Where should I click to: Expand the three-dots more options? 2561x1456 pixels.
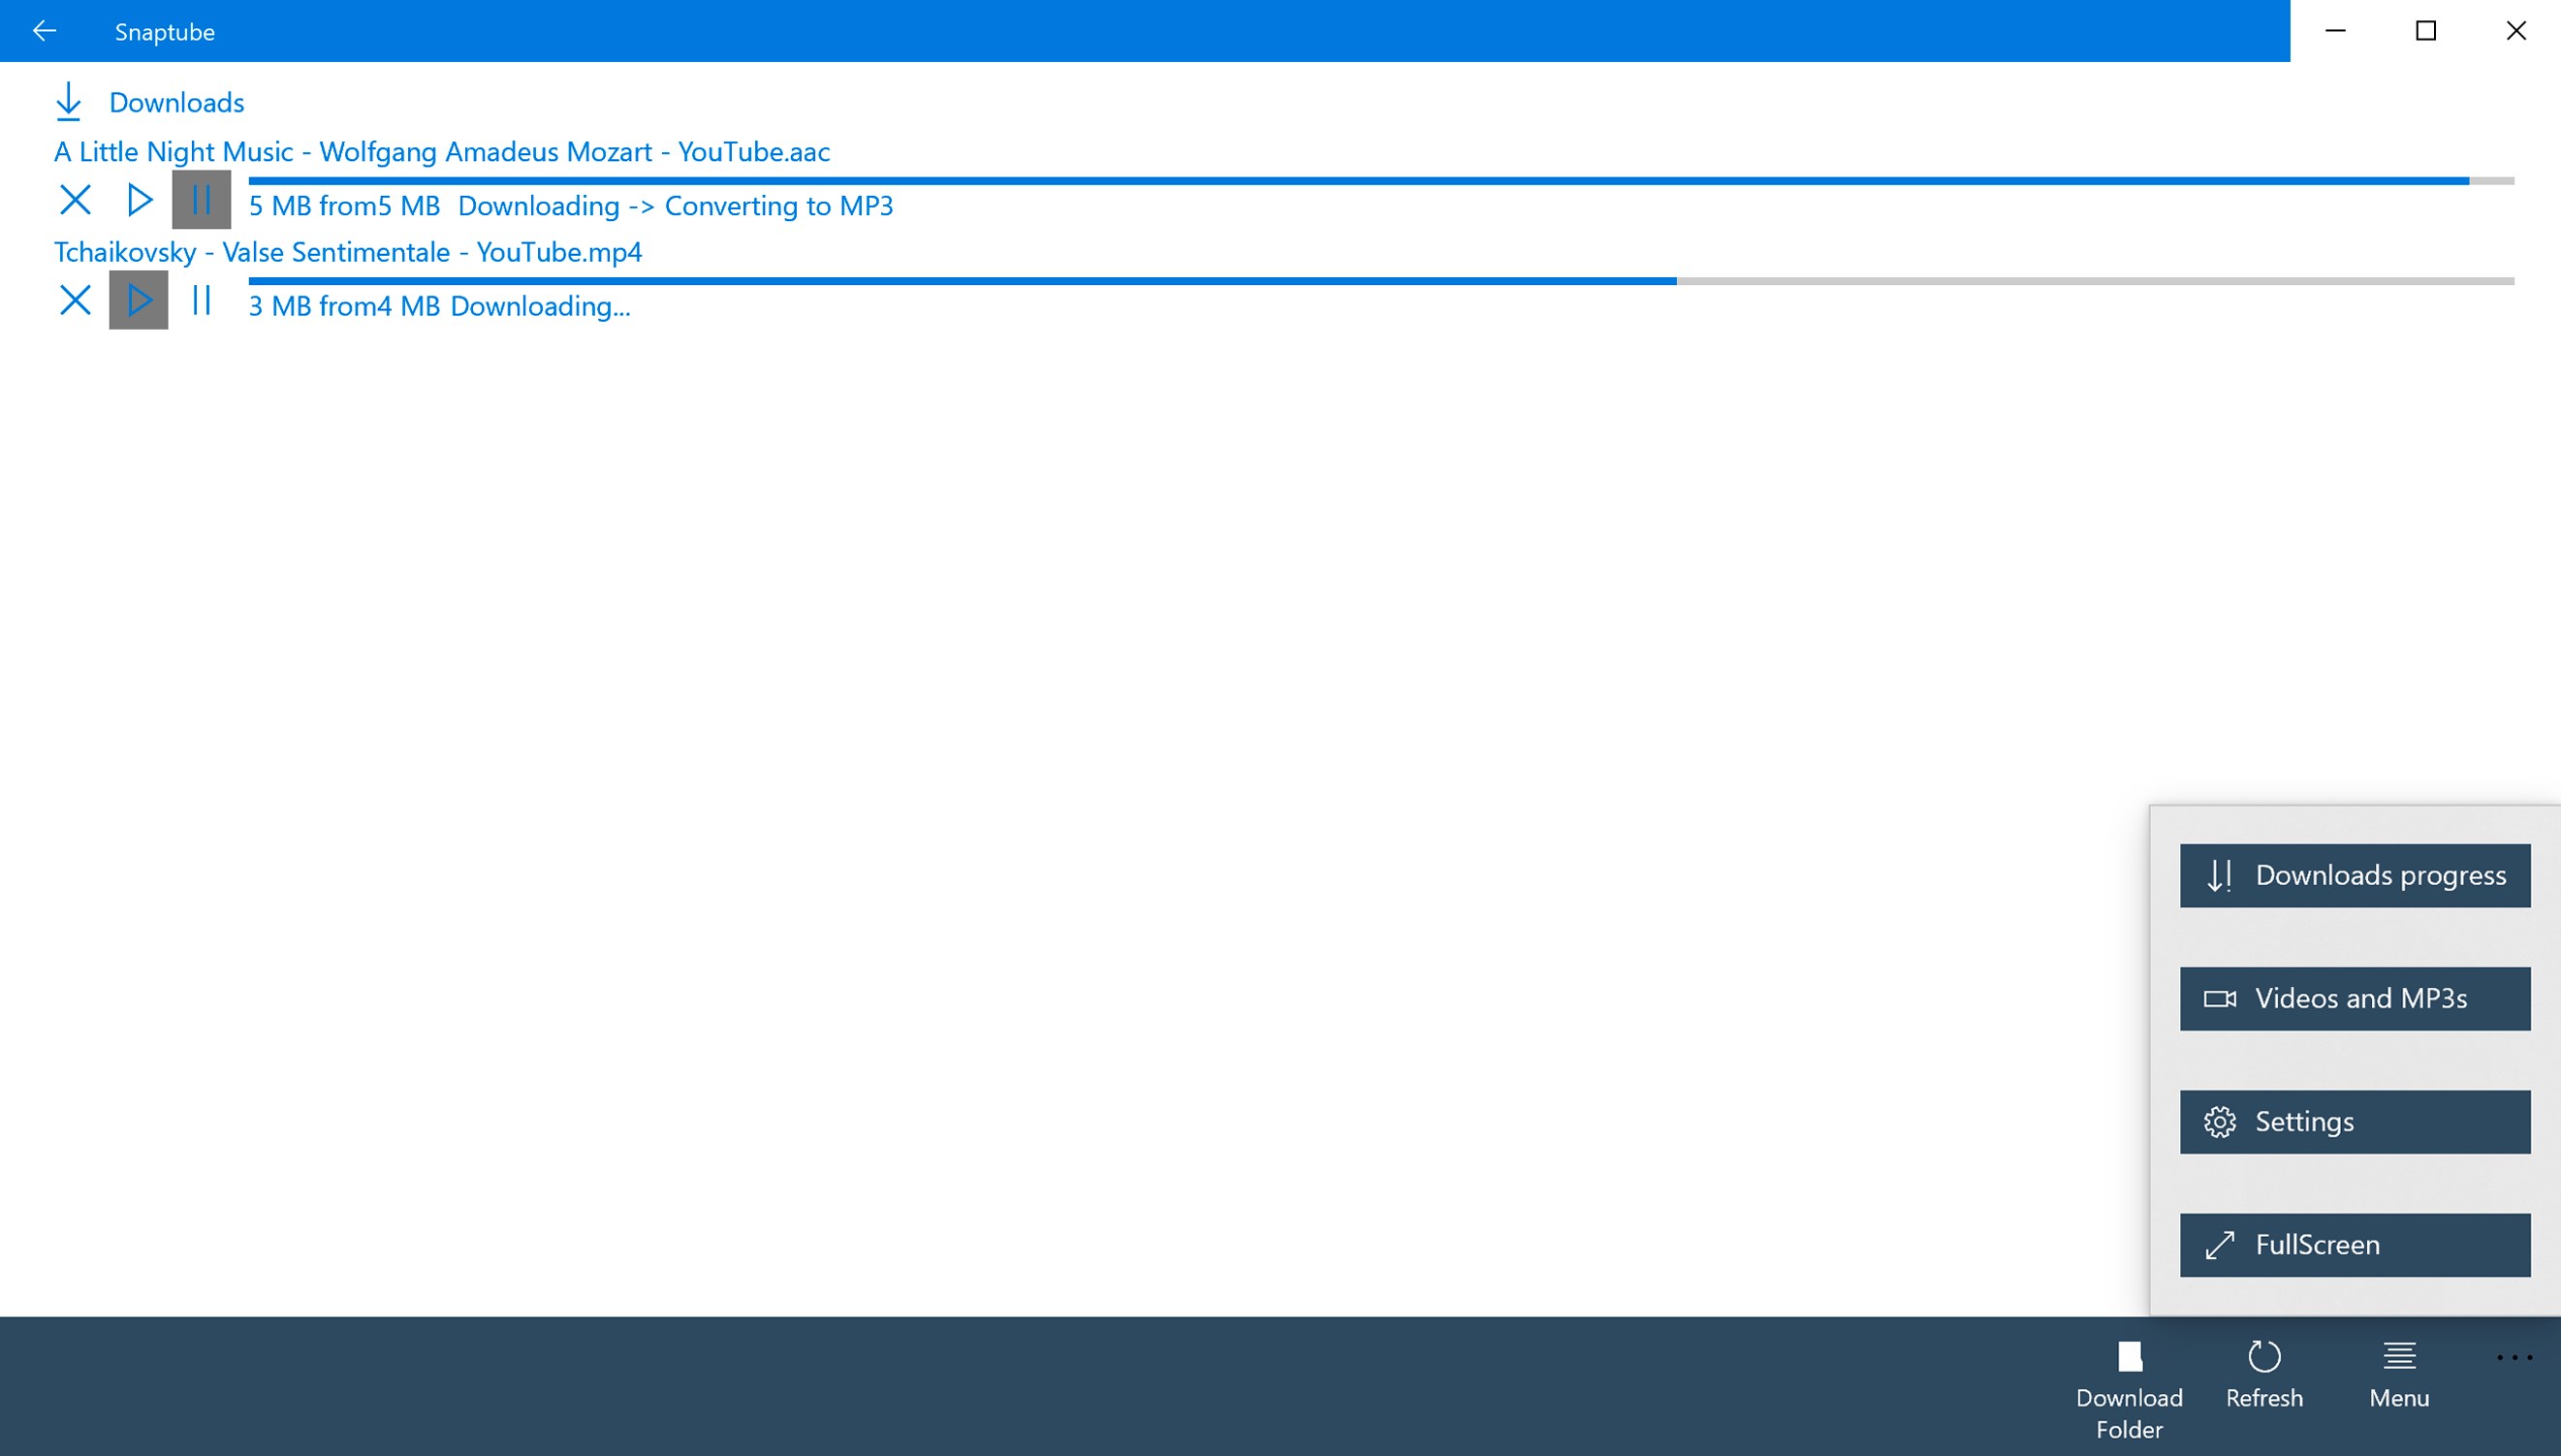[2514, 1357]
